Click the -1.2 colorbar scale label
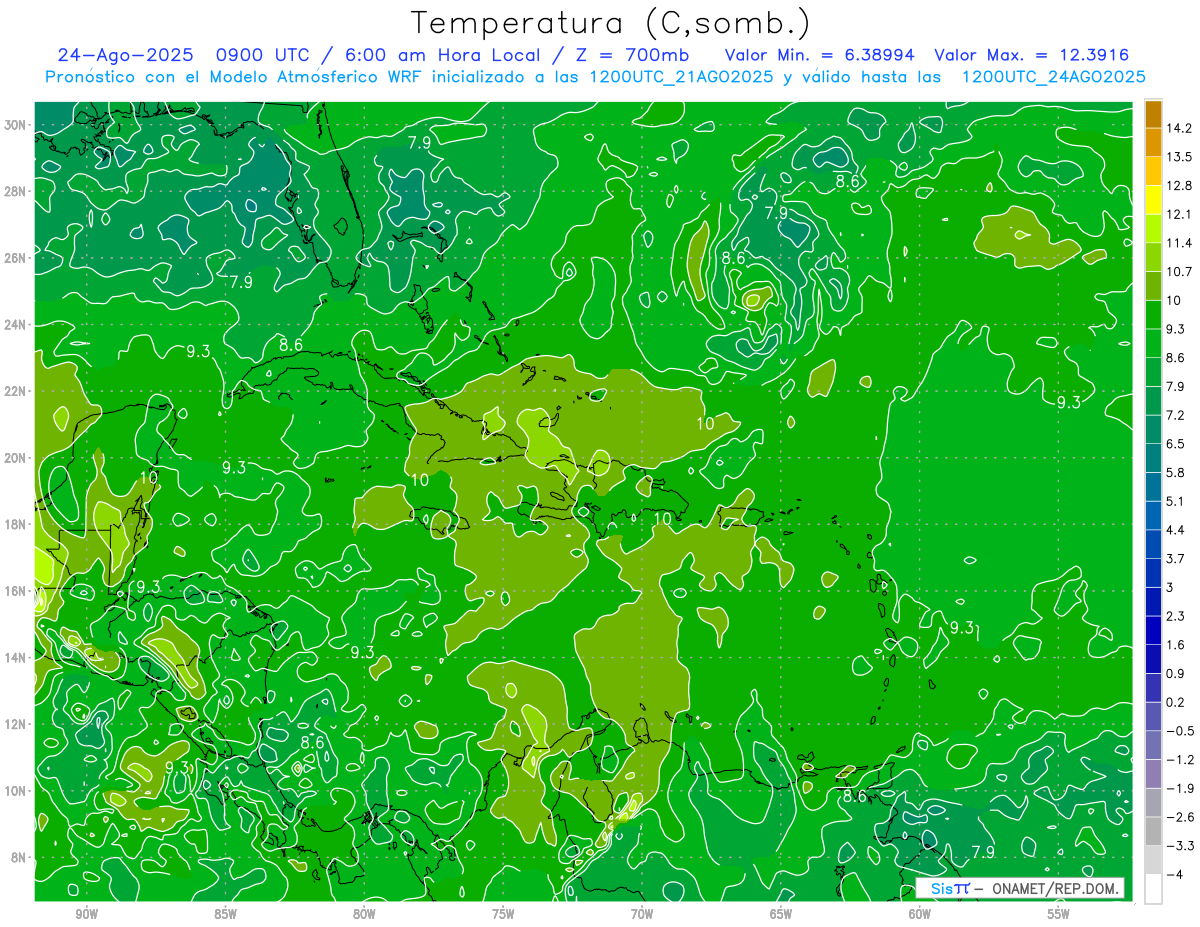Screen dimensions: 1200x927 pos(1181,760)
